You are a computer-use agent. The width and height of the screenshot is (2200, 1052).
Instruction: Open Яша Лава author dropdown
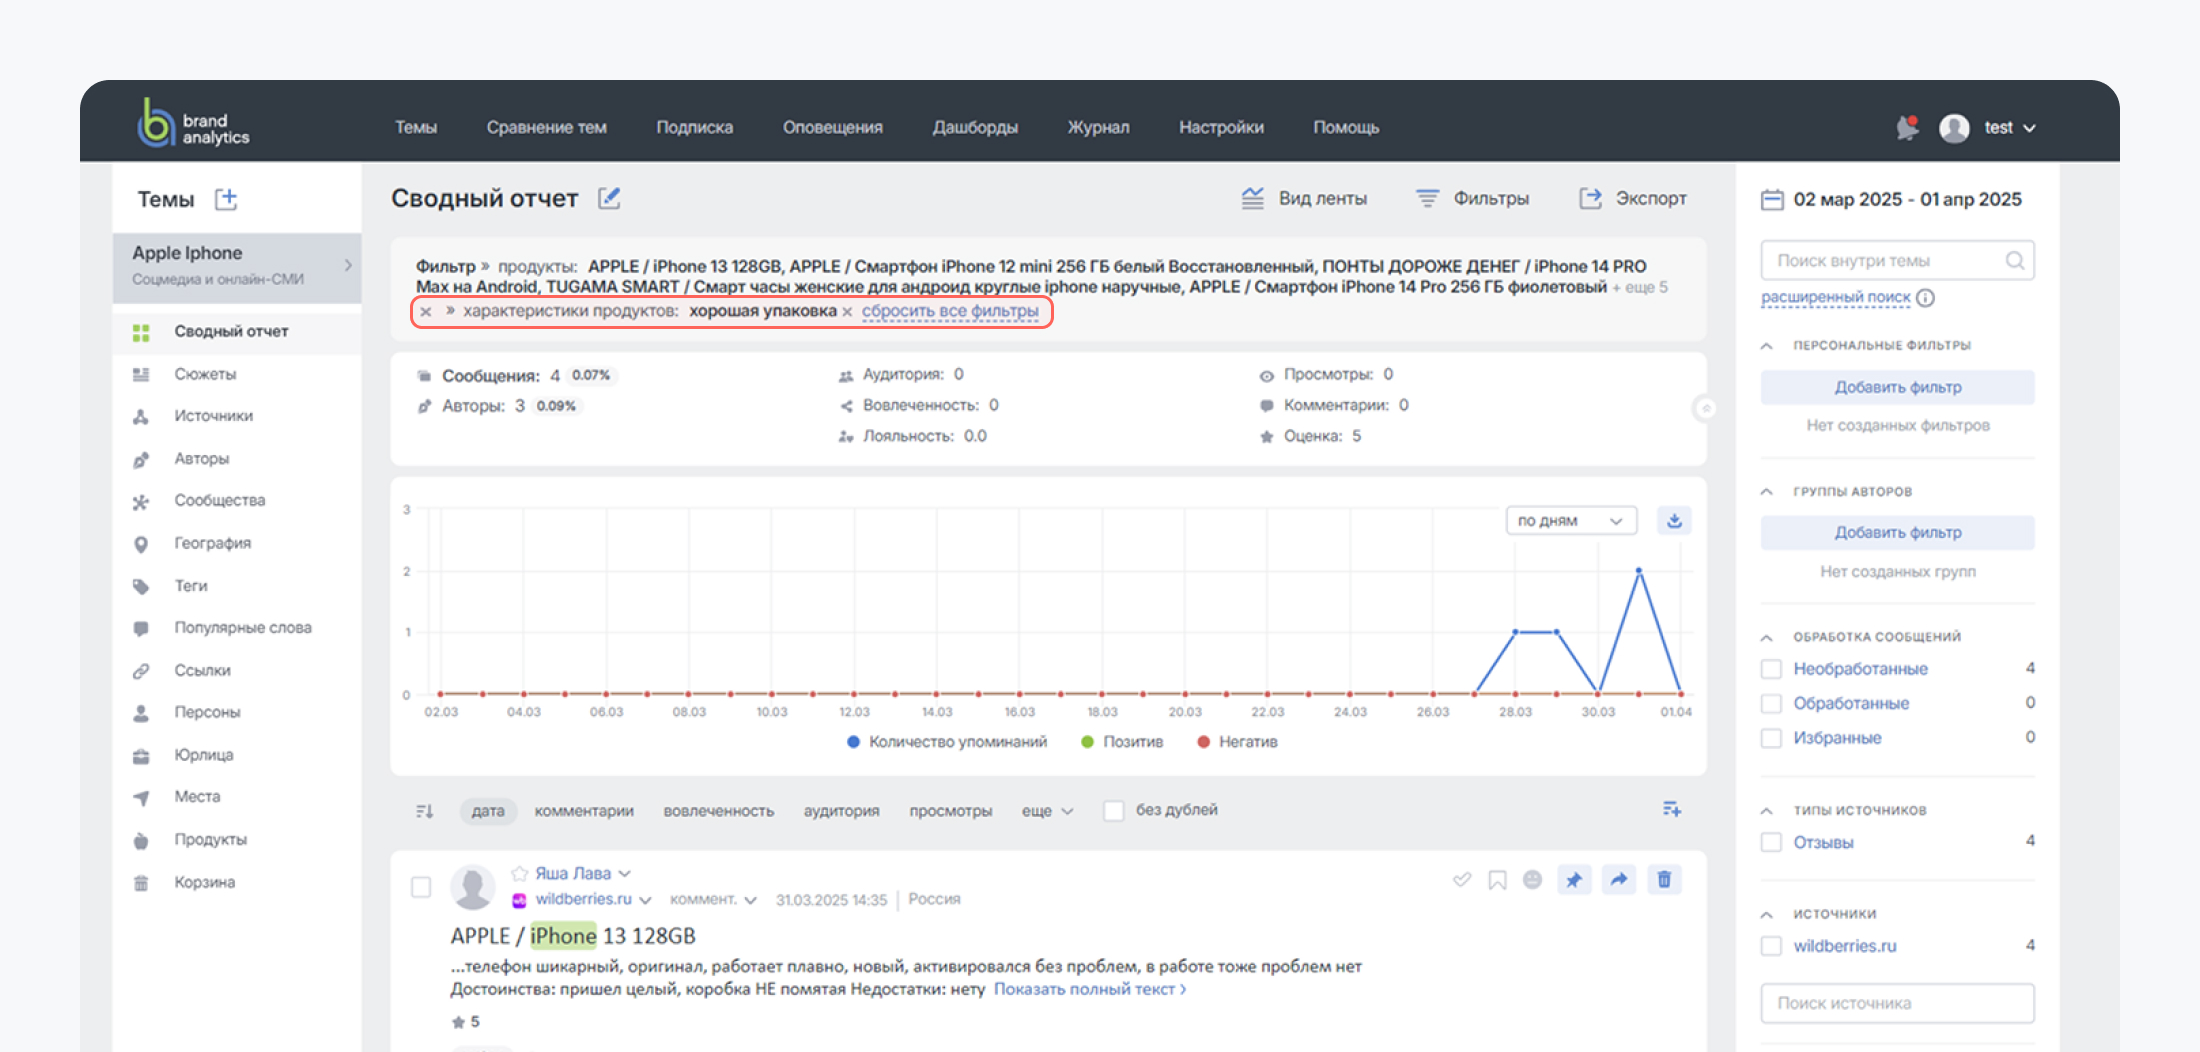[625, 874]
